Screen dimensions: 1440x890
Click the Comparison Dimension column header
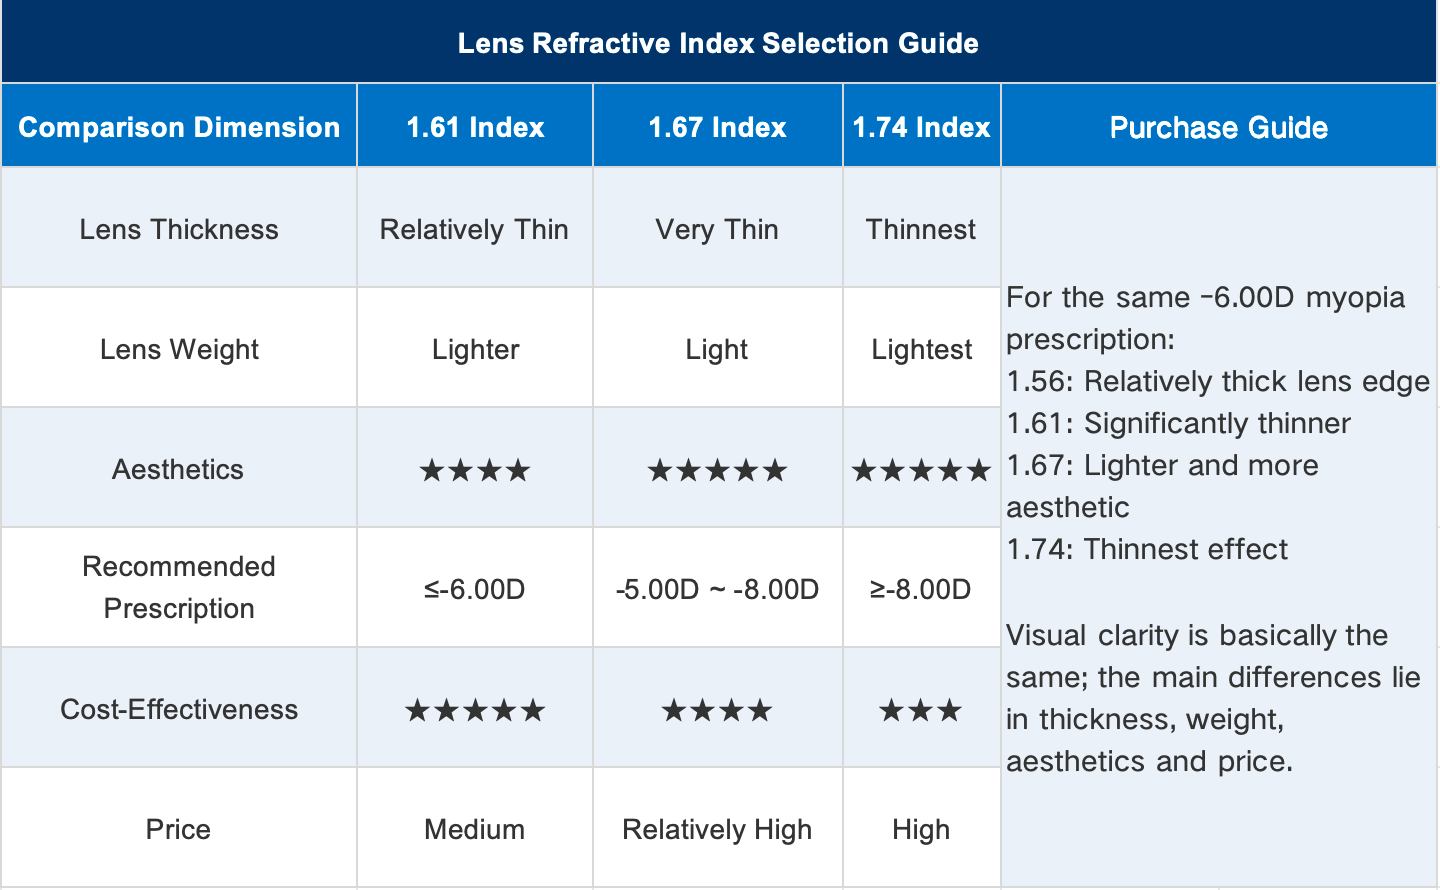(179, 127)
